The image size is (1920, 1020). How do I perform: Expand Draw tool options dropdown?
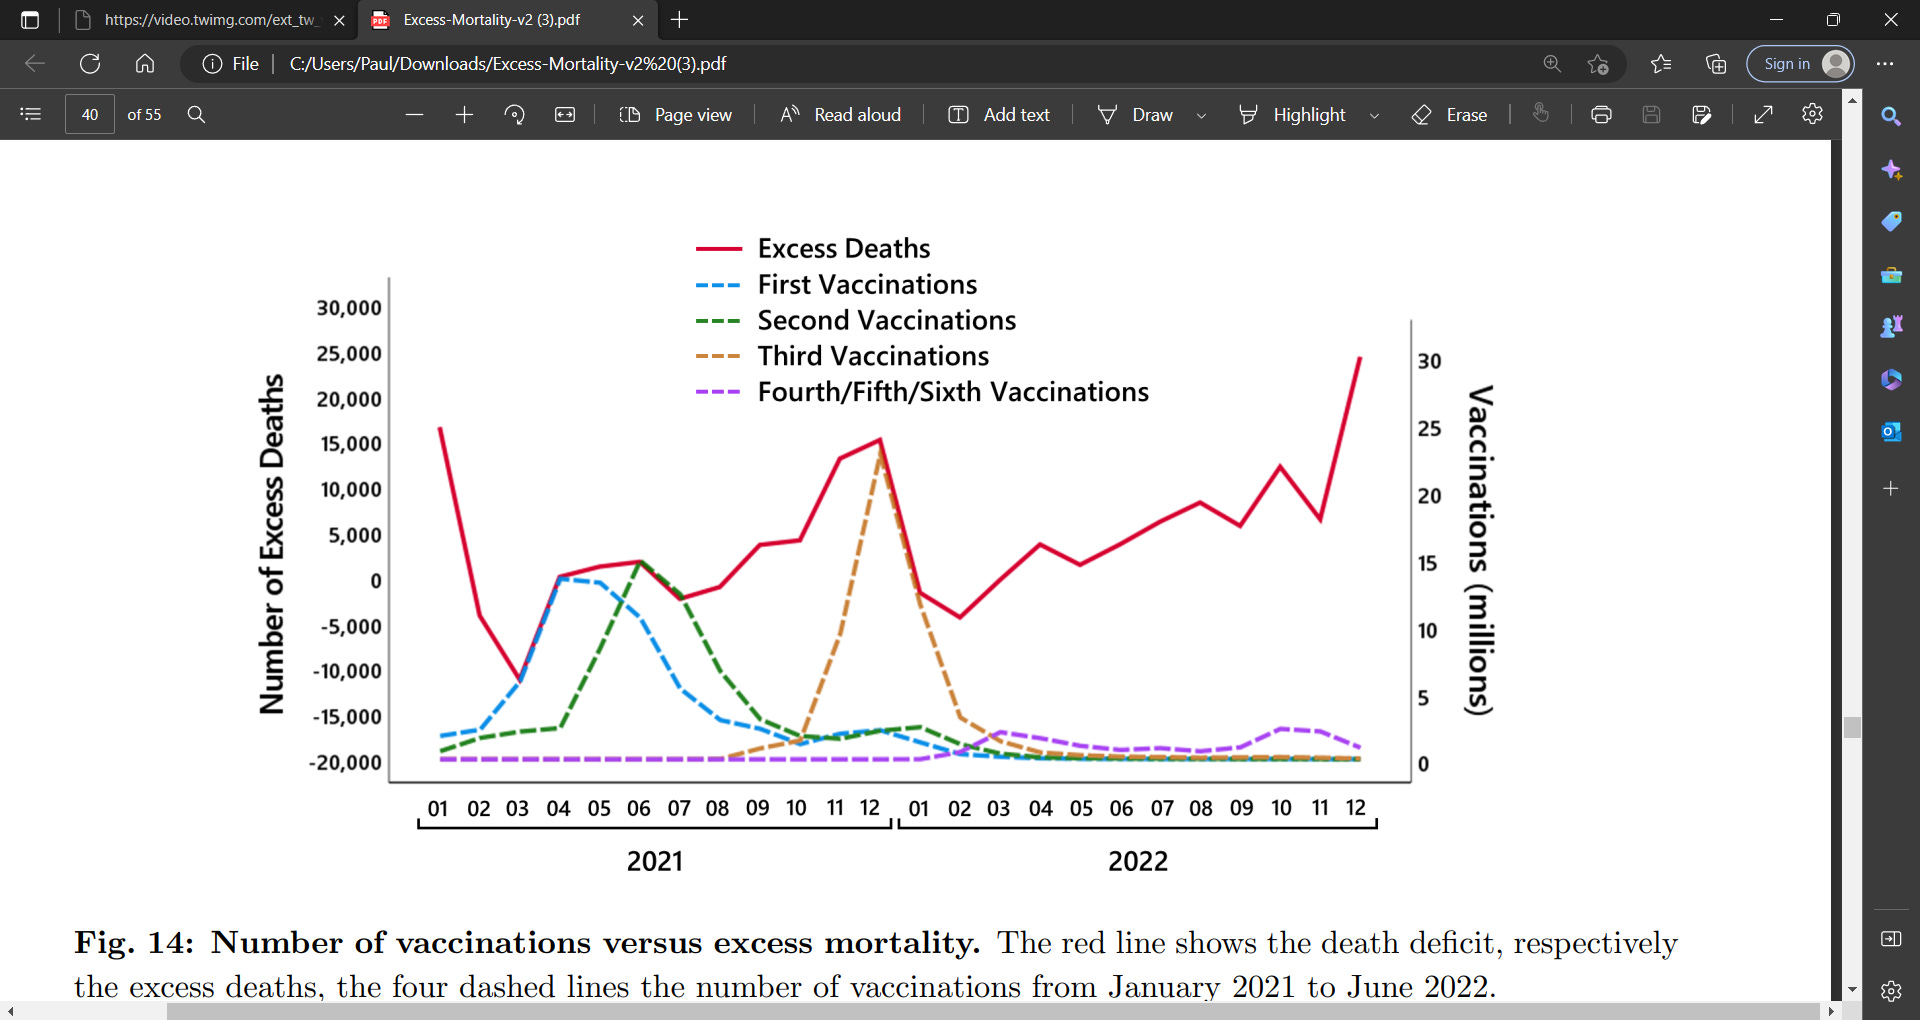coord(1201,116)
